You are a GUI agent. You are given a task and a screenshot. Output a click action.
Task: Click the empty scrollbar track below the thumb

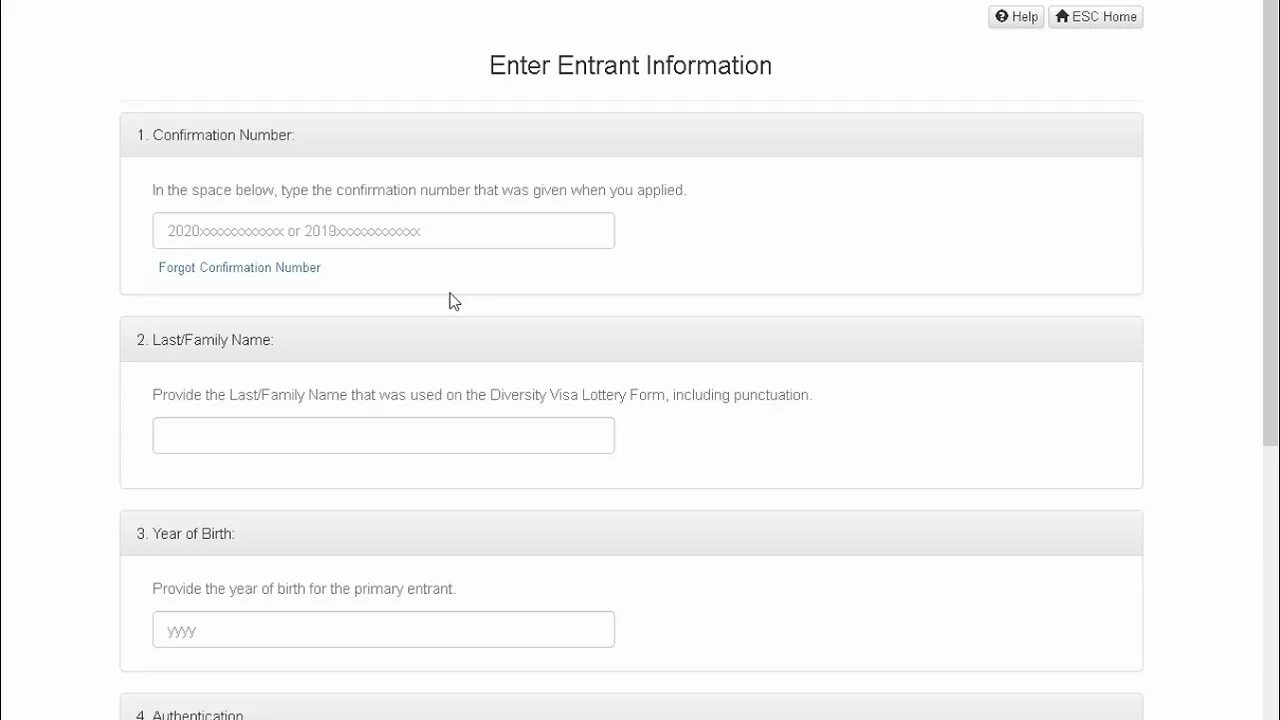(x=1271, y=580)
